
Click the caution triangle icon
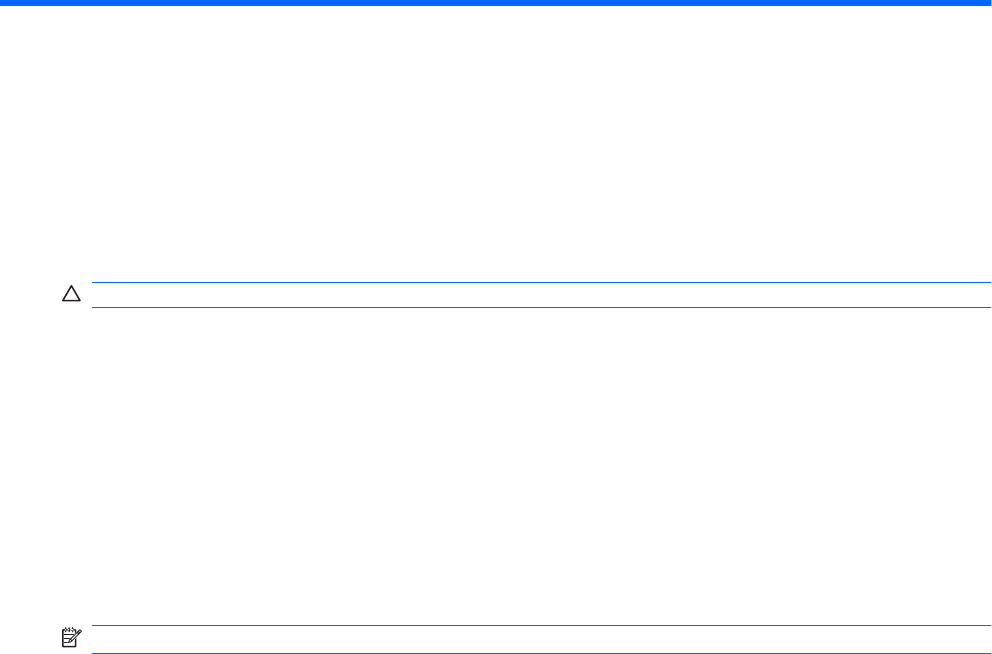coord(70,295)
